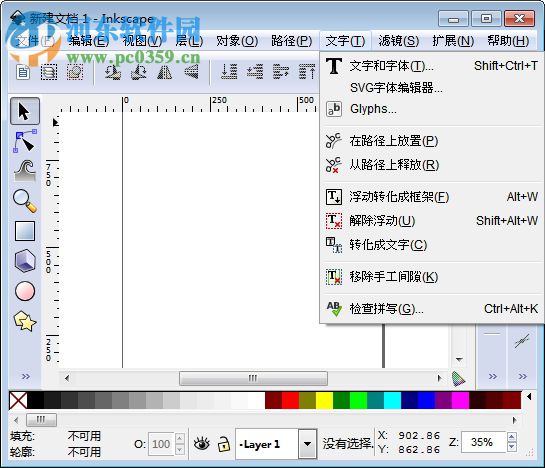Viewport: 545px width, 468px height.
Task: Choose 移除手工间隙(K) entry
Action: tap(432, 277)
